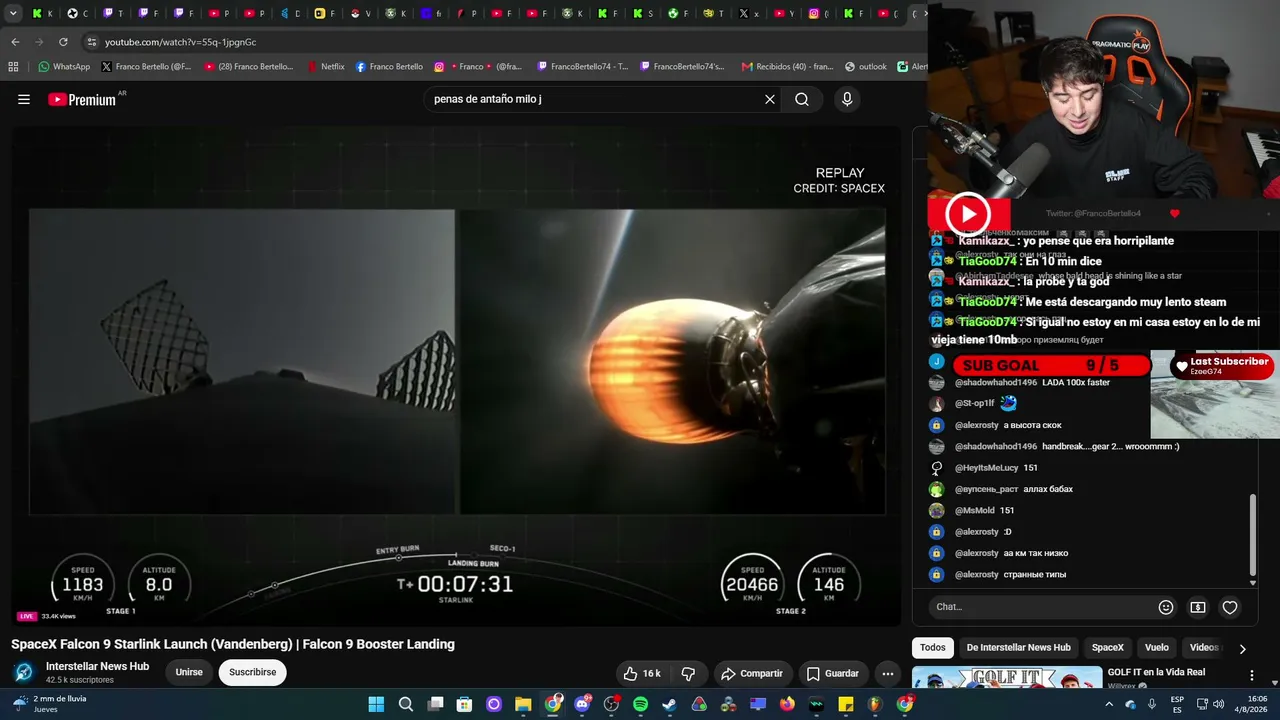
Task: Open the YouTube guide hamburger menu
Action: (x=24, y=99)
